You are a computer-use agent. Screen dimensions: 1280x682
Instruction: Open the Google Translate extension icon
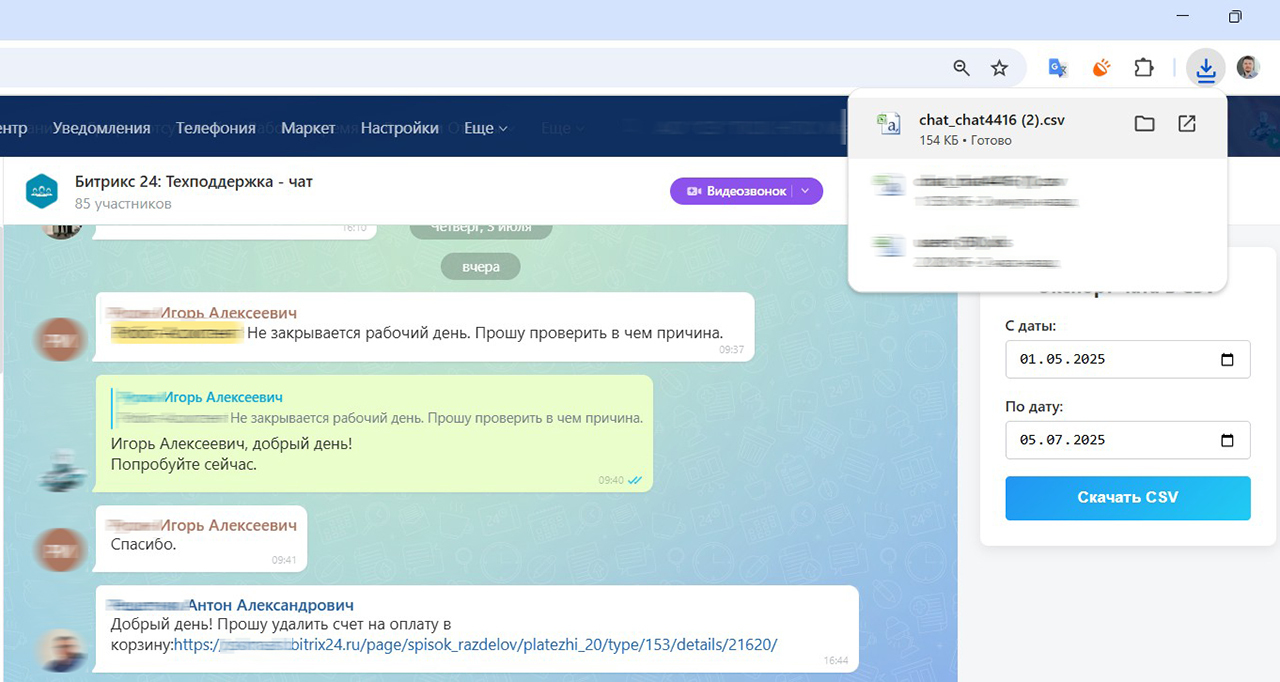coord(1057,68)
